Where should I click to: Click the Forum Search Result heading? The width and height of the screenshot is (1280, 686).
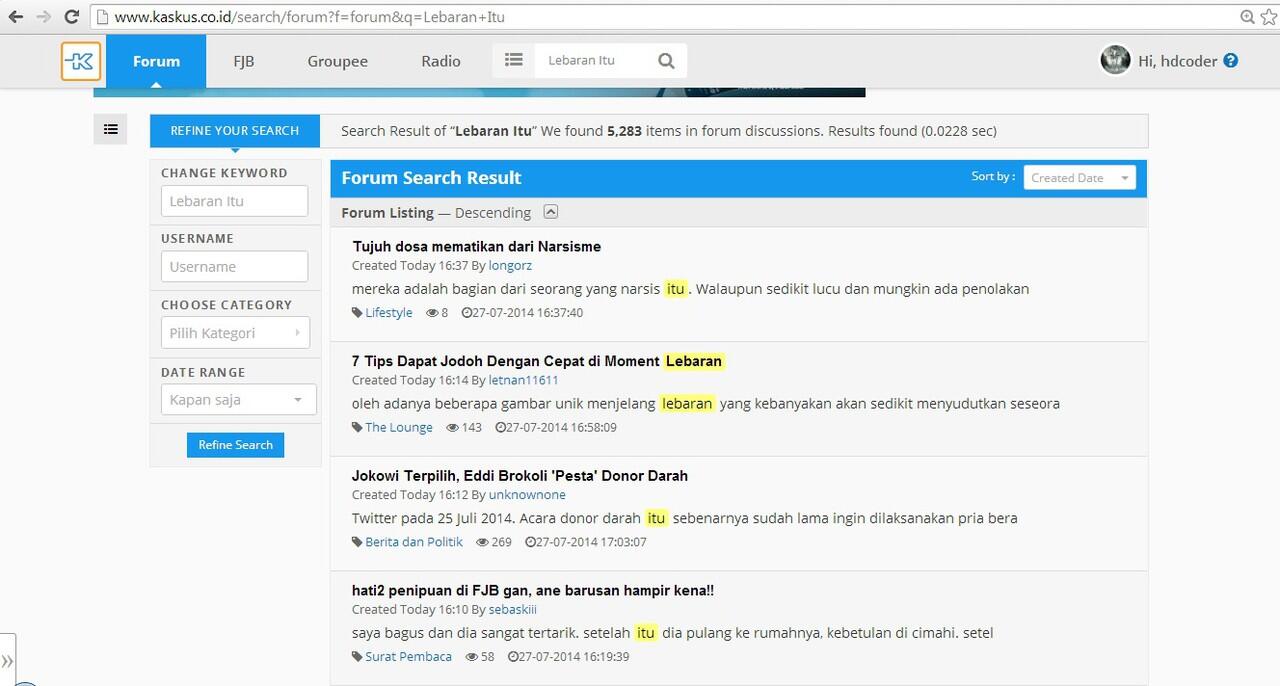tap(431, 178)
